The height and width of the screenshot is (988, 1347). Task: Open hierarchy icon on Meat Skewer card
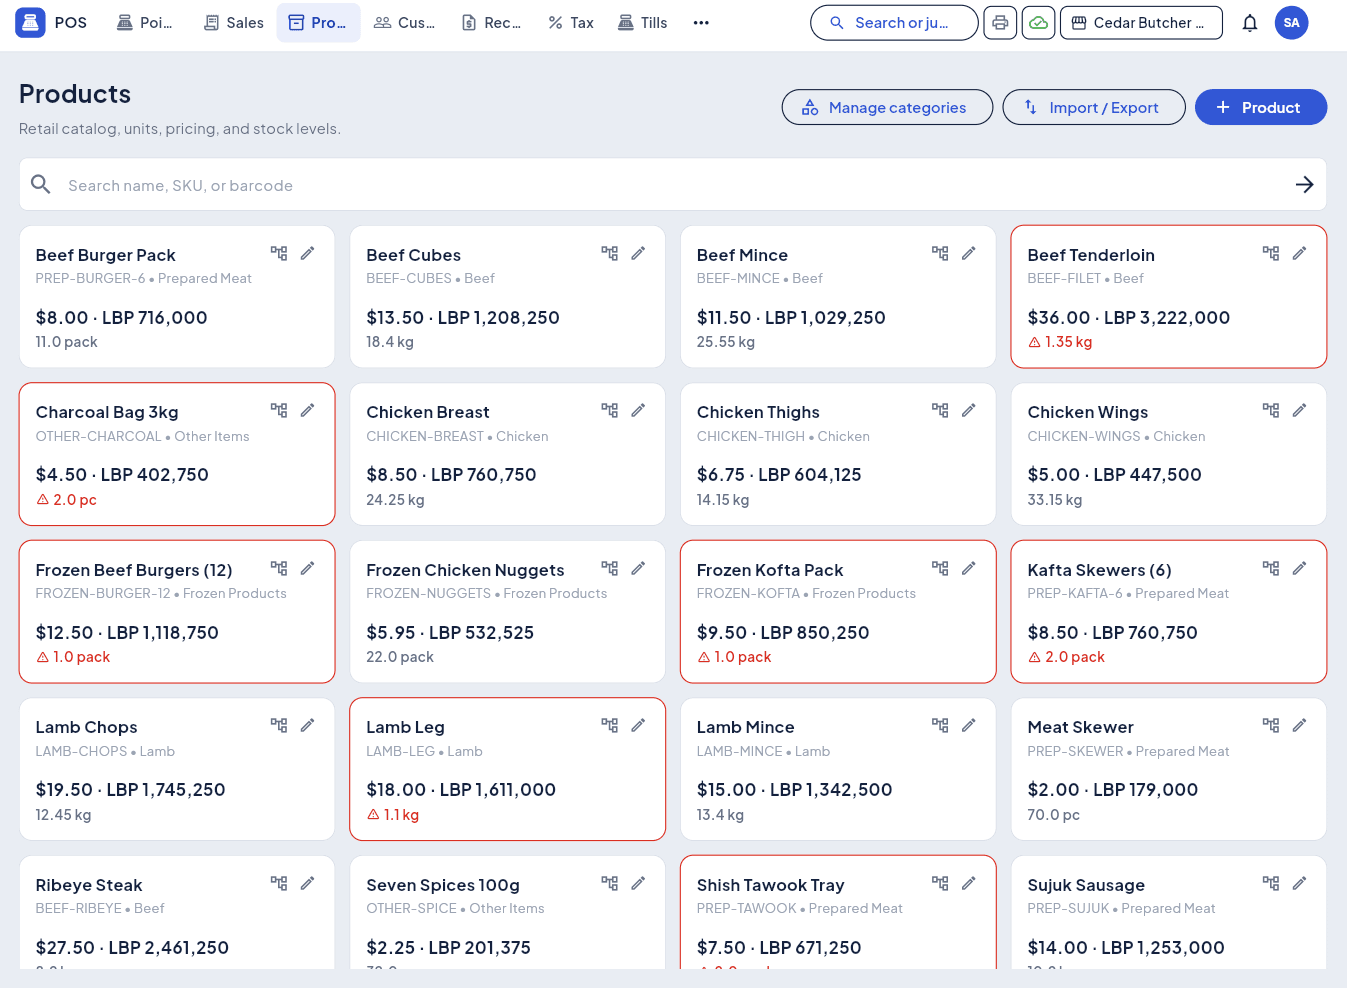click(x=1271, y=725)
